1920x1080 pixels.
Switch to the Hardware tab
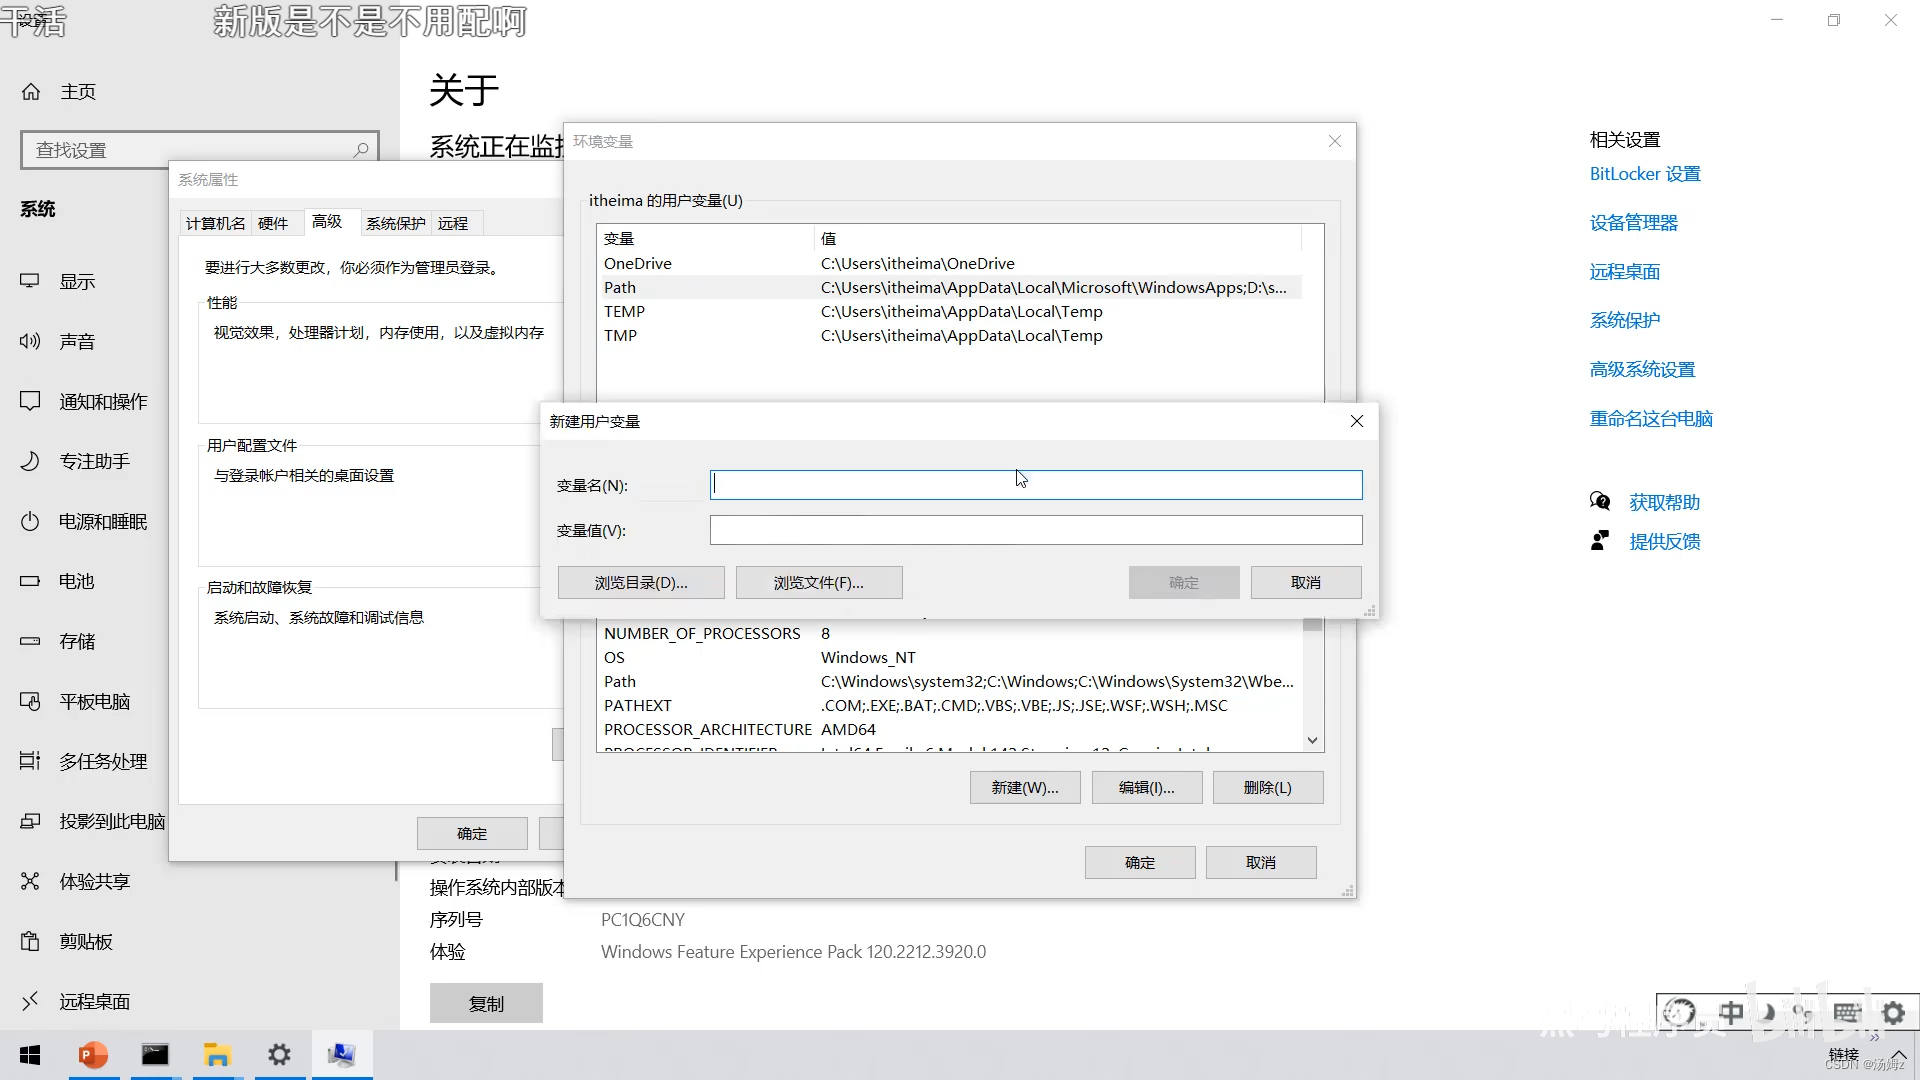tap(273, 223)
